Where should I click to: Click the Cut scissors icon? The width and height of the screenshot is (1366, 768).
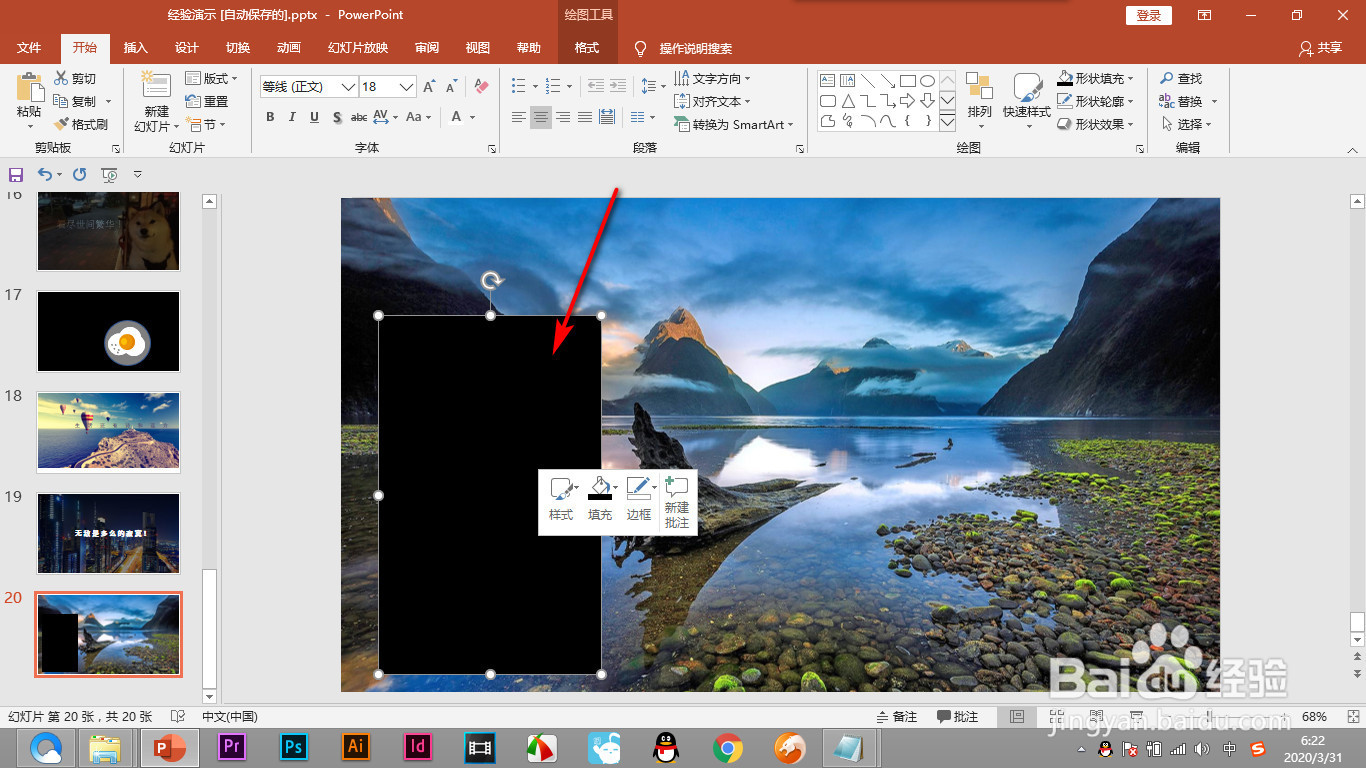click(x=61, y=78)
